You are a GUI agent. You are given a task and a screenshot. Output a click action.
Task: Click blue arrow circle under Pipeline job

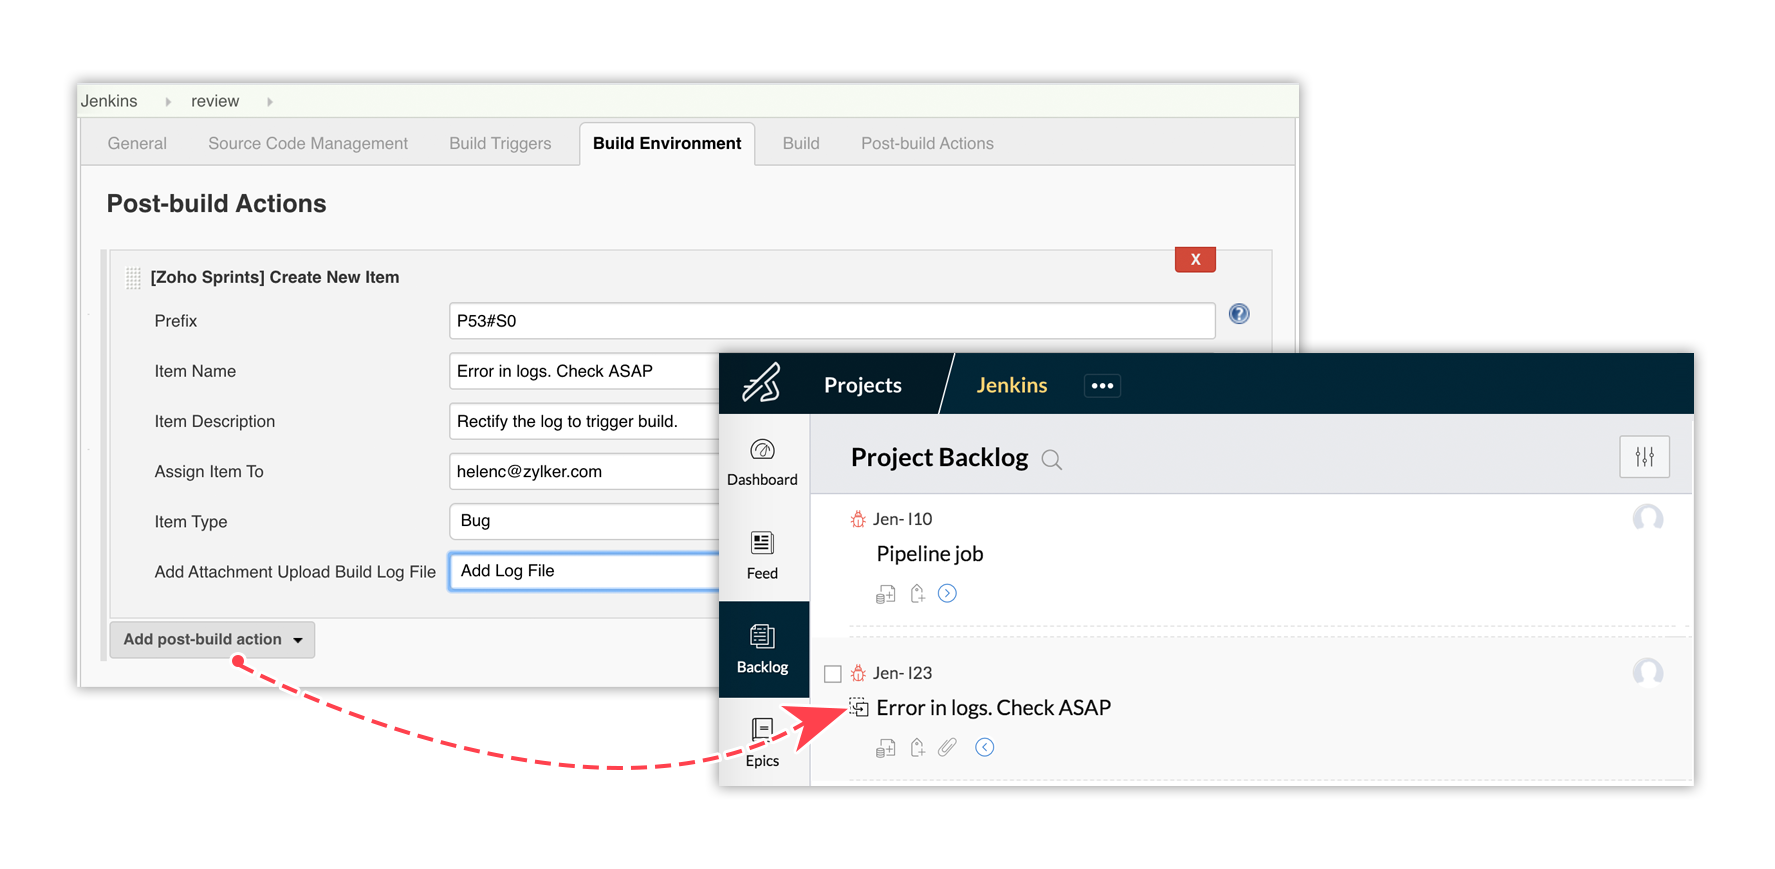(x=947, y=593)
